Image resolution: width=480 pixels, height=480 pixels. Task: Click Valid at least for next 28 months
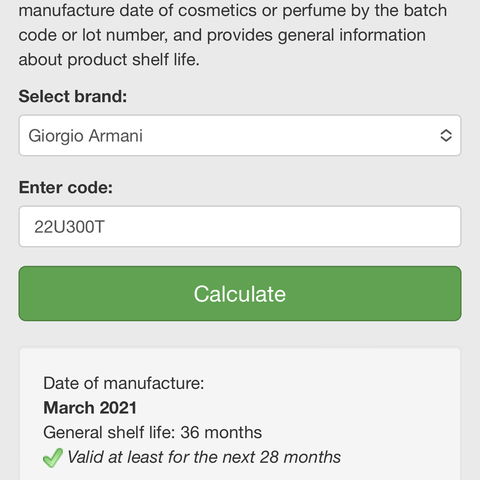point(204,457)
